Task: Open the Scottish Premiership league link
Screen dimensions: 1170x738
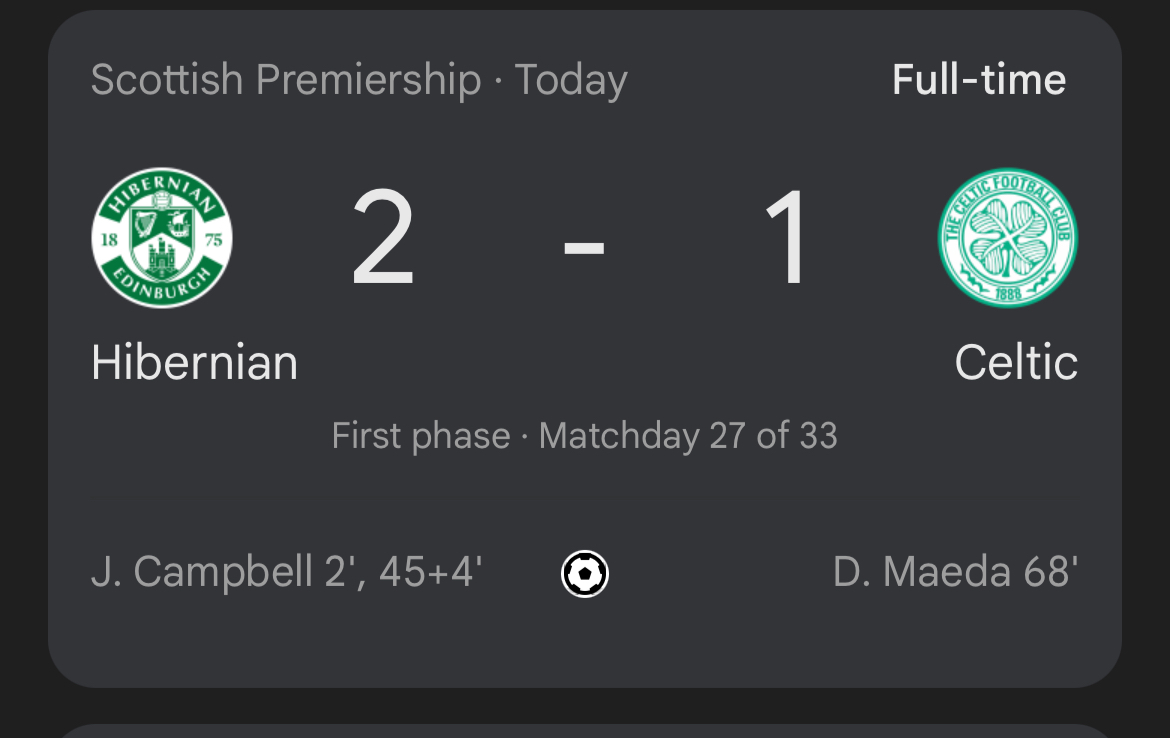Action: click(285, 80)
